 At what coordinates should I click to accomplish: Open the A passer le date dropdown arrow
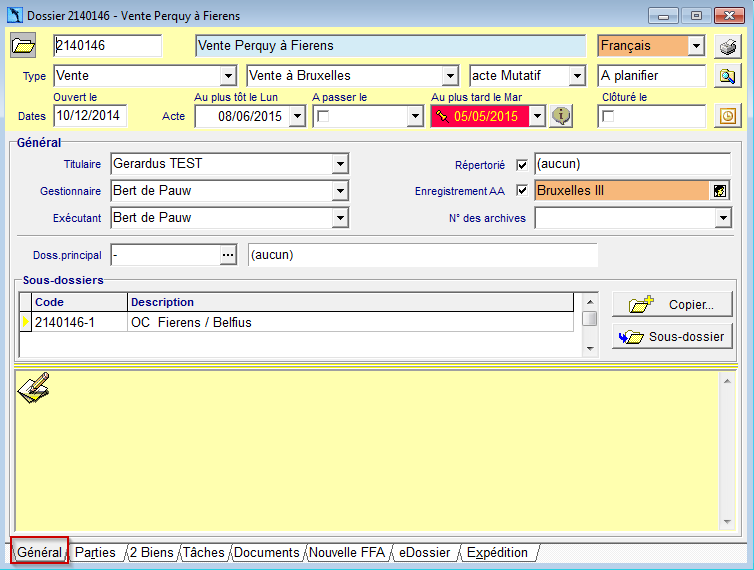click(x=415, y=116)
